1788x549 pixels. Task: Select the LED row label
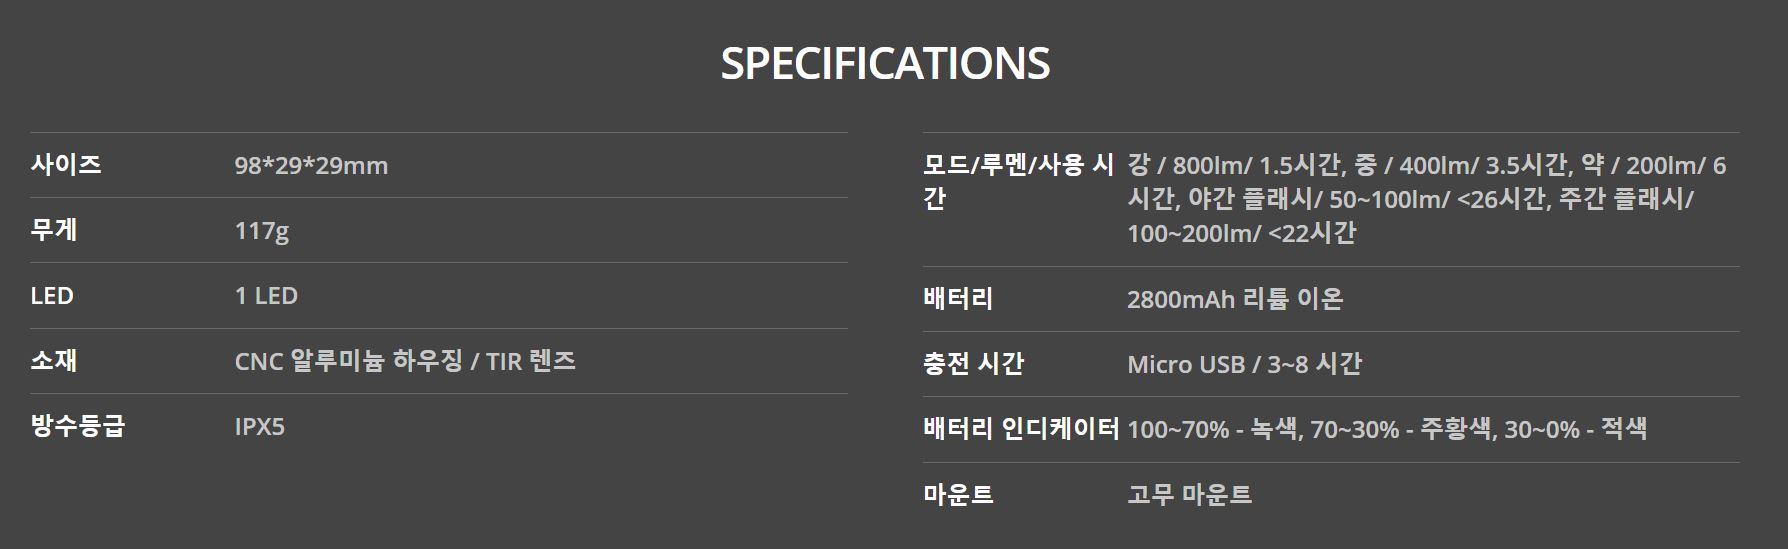pos(52,295)
